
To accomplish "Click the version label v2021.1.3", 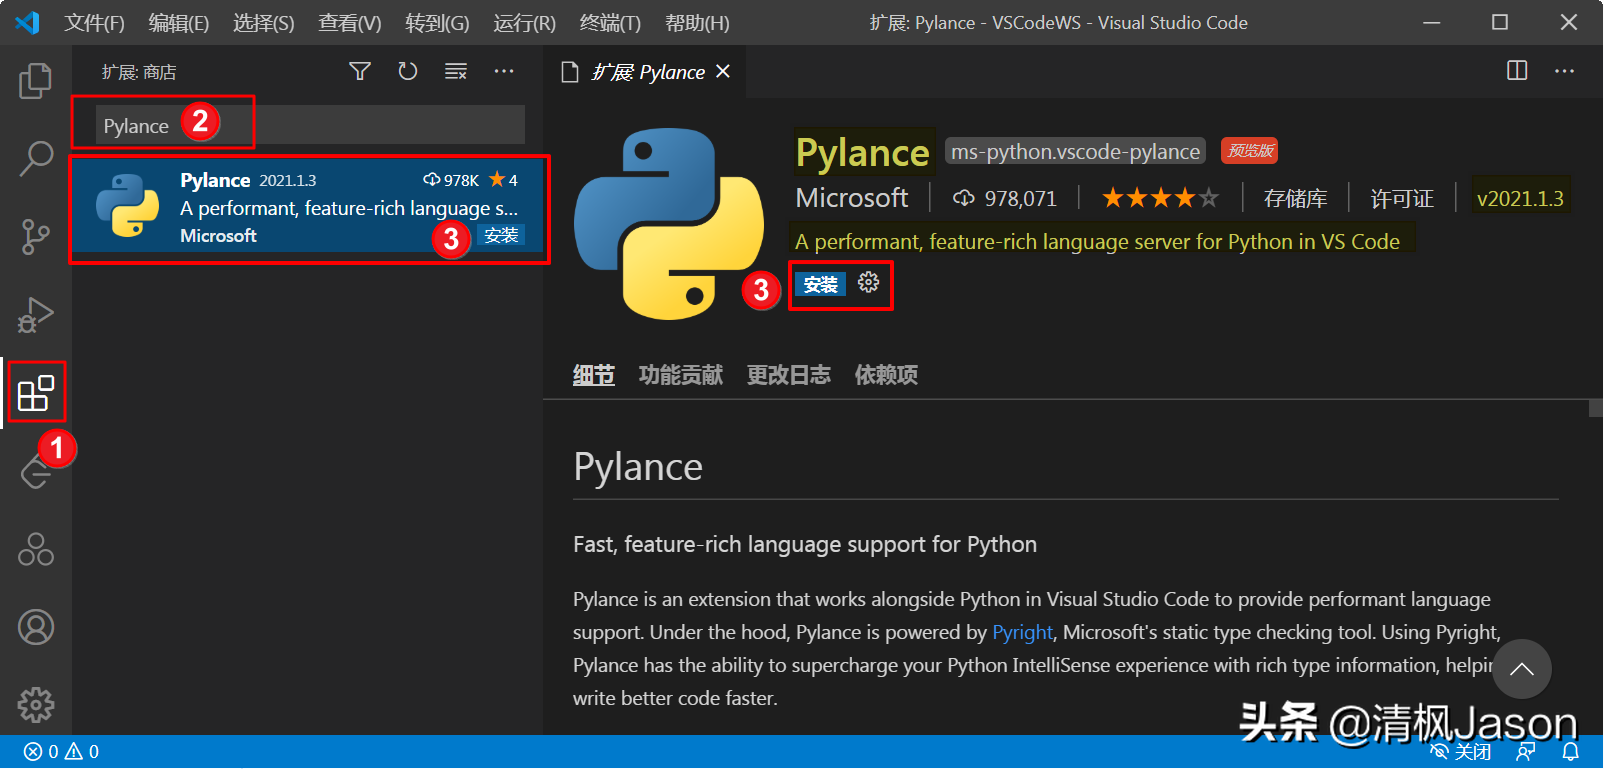I will (1520, 199).
